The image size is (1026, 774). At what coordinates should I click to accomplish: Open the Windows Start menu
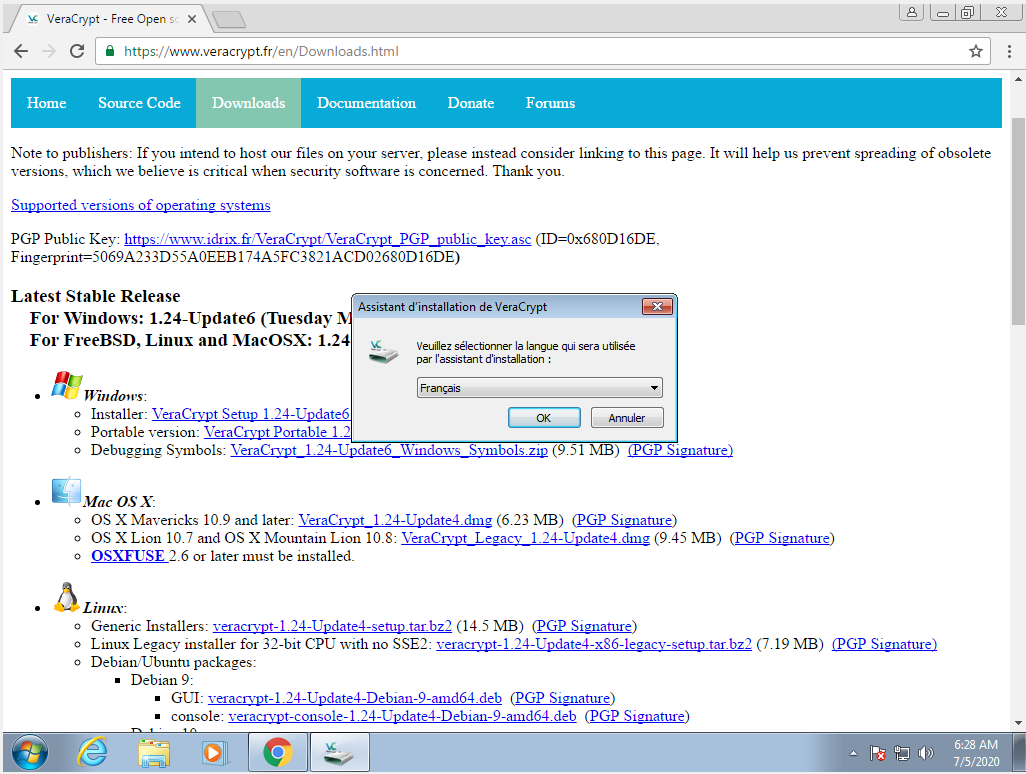click(29, 753)
